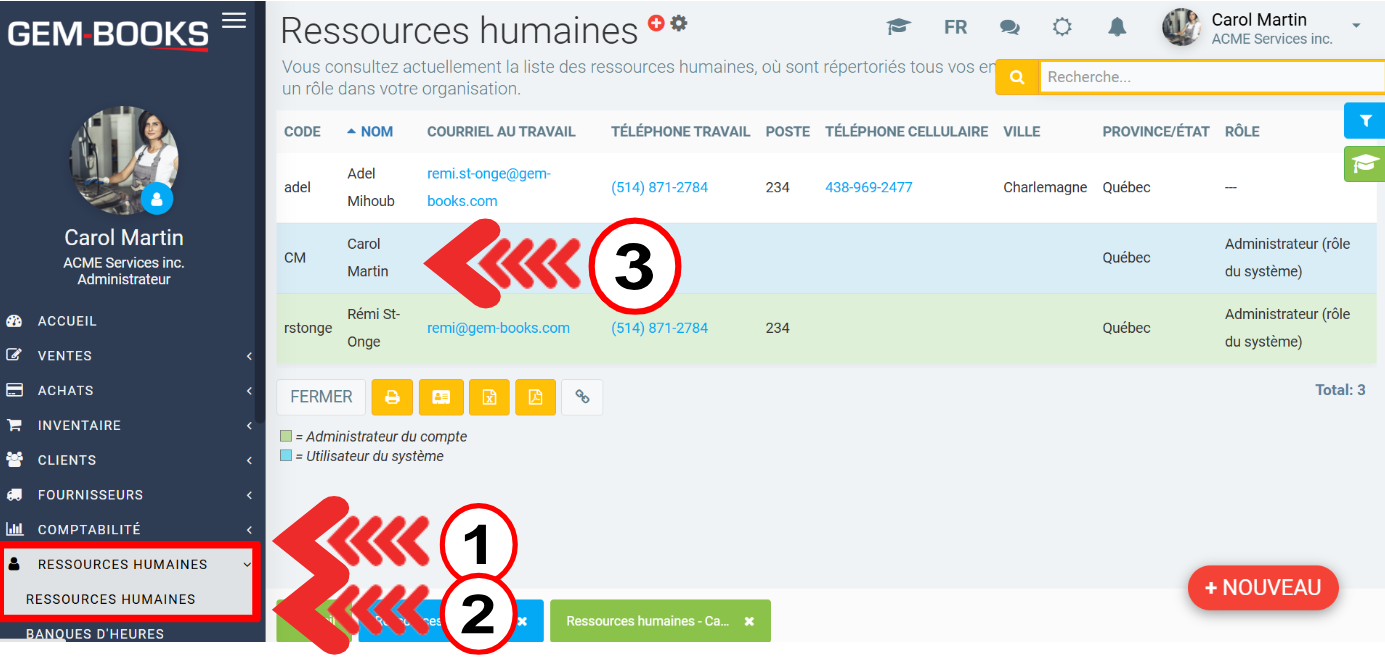1385x657 pixels.
Task: Click the contact card export icon
Action: coord(441,397)
